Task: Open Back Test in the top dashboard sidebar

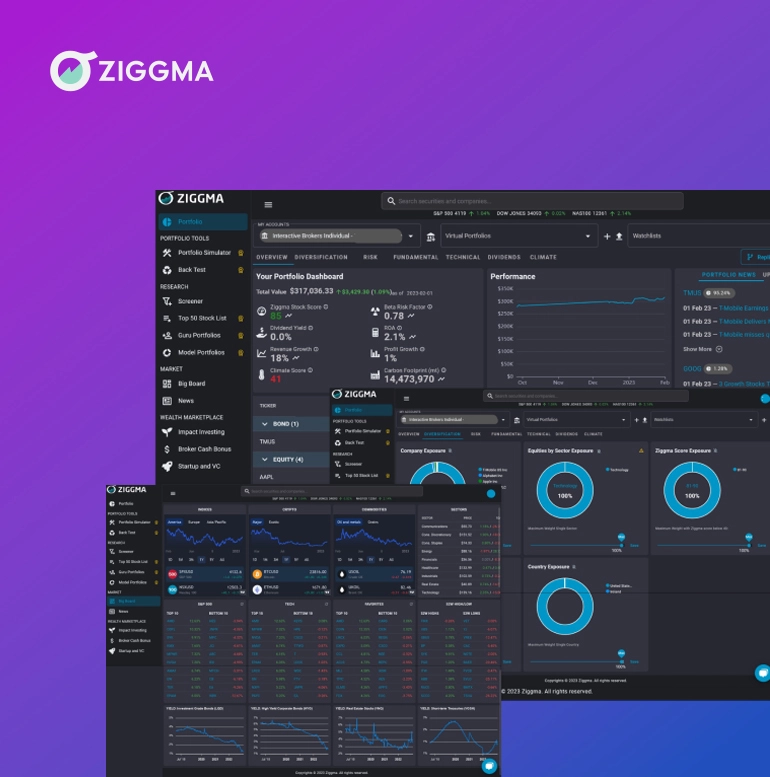Action: [191, 270]
